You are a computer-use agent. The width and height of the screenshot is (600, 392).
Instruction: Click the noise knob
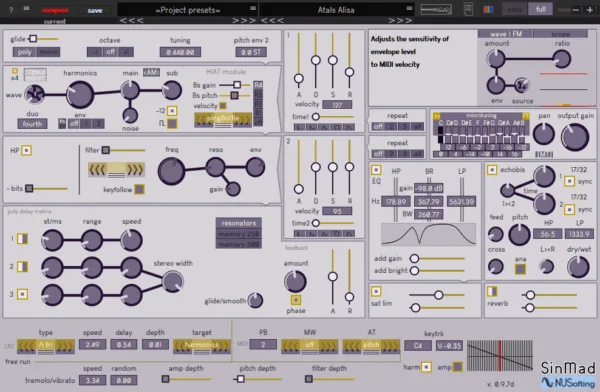click(x=130, y=116)
